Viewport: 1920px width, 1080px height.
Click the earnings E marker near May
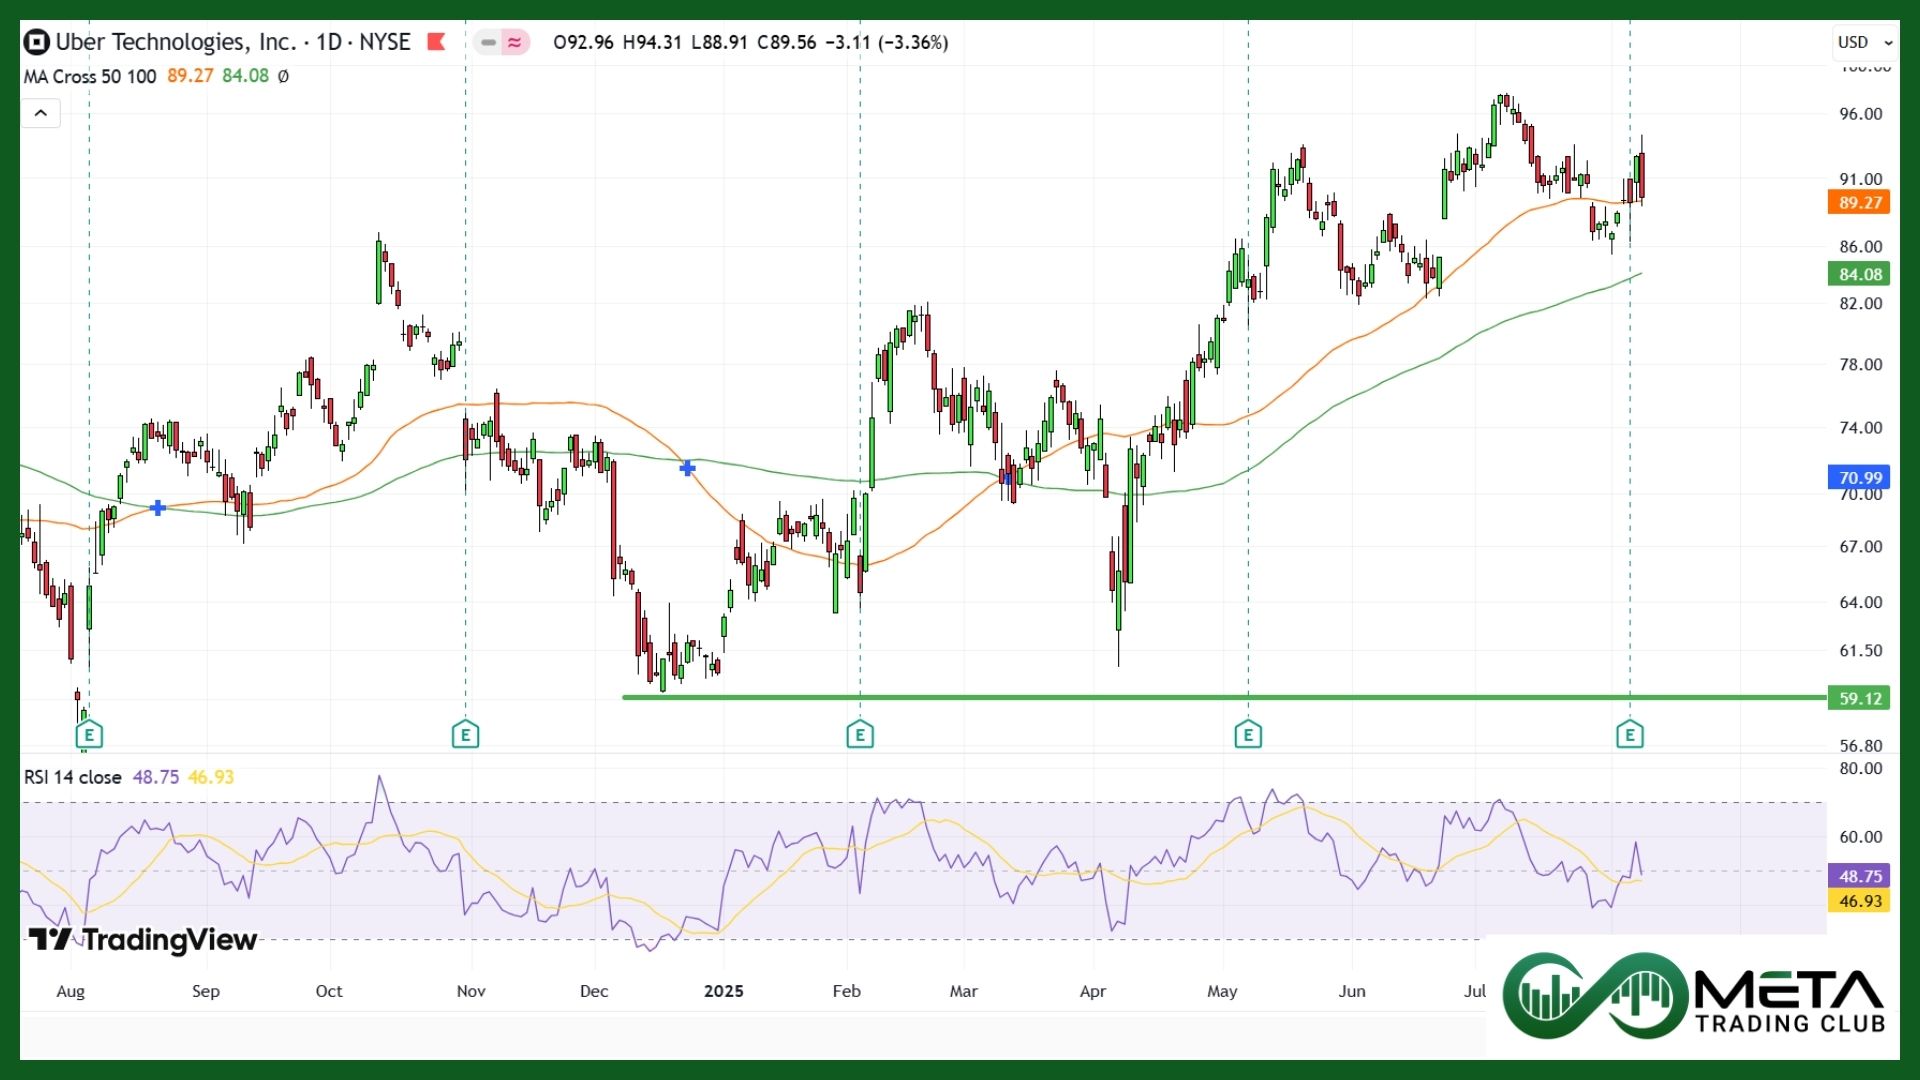pyautogui.click(x=1248, y=736)
